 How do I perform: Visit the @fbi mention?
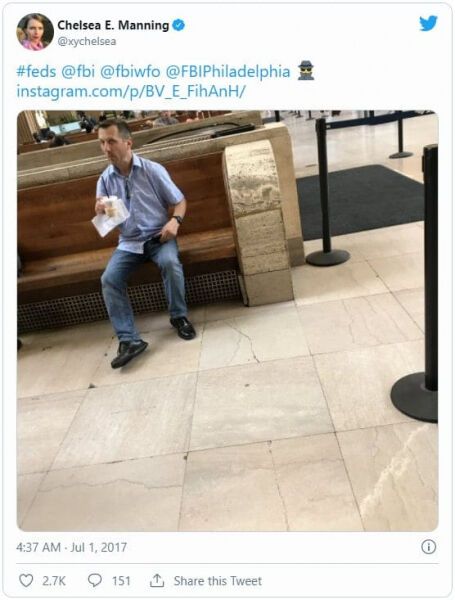(x=78, y=72)
